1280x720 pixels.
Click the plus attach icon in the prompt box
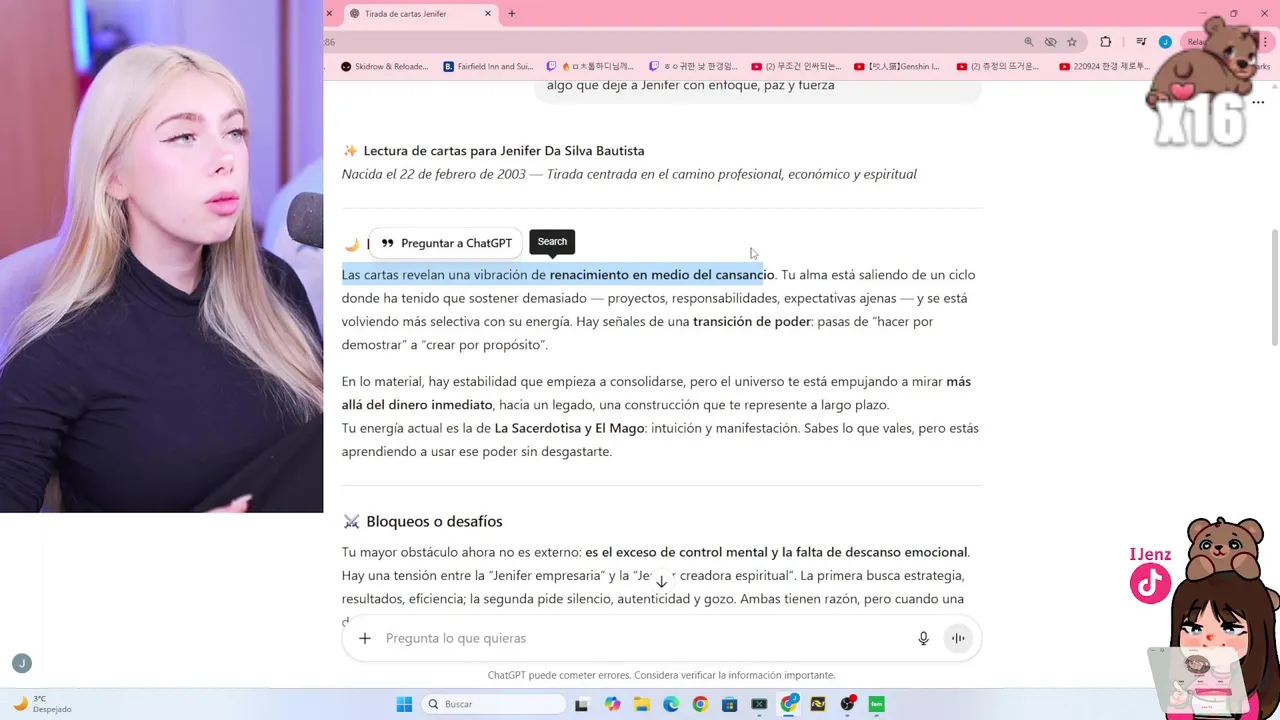[x=365, y=638]
